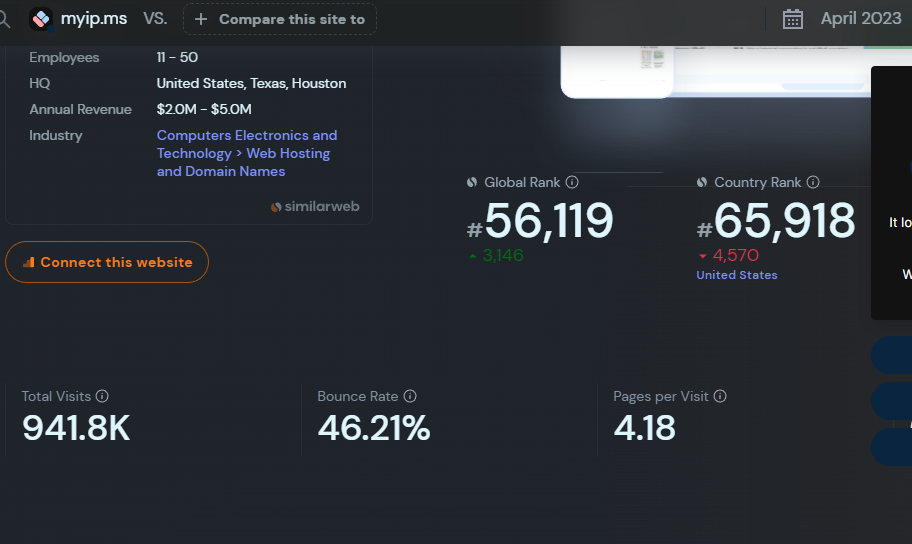The width and height of the screenshot is (912, 544).
Task: Click the Country Rank info icon
Action: (813, 182)
